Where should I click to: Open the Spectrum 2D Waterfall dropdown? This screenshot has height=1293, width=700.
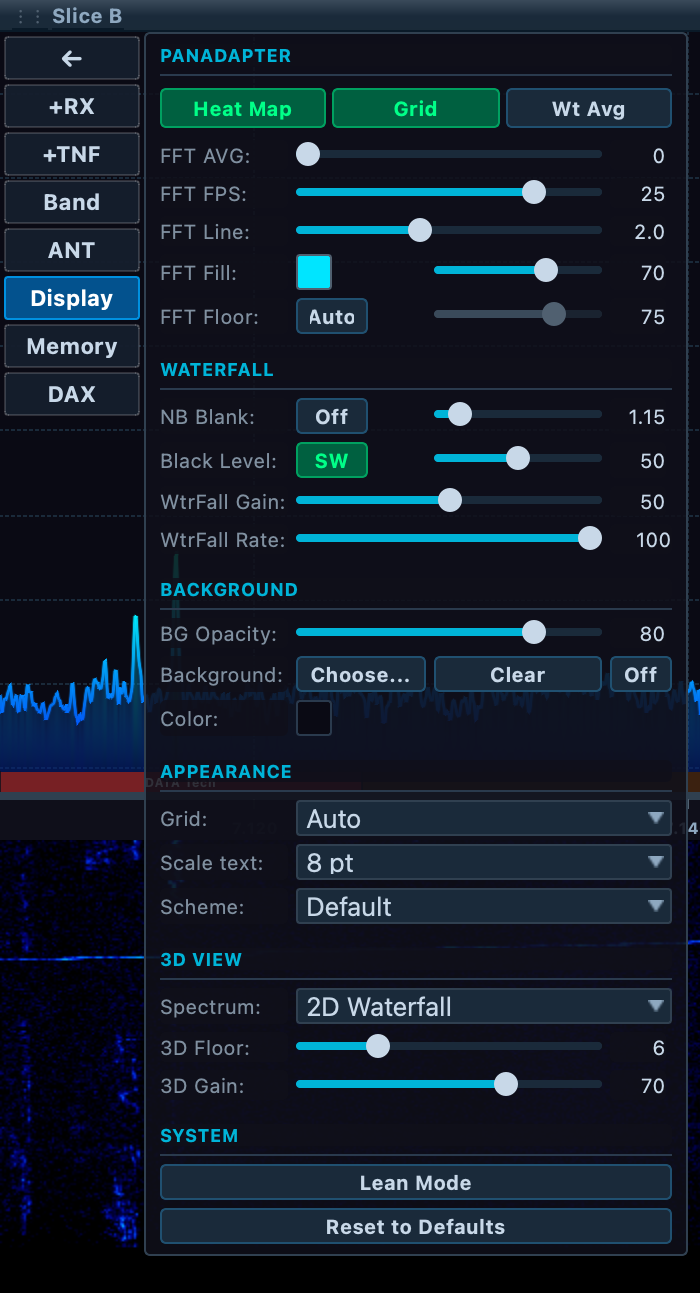tap(484, 1006)
